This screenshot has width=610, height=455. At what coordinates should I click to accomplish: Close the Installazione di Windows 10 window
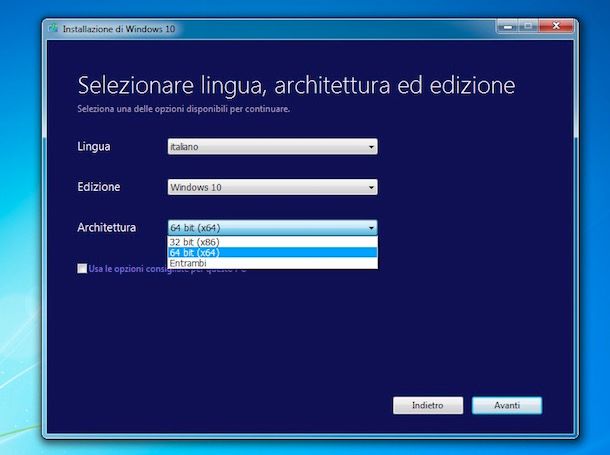(x=556, y=26)
